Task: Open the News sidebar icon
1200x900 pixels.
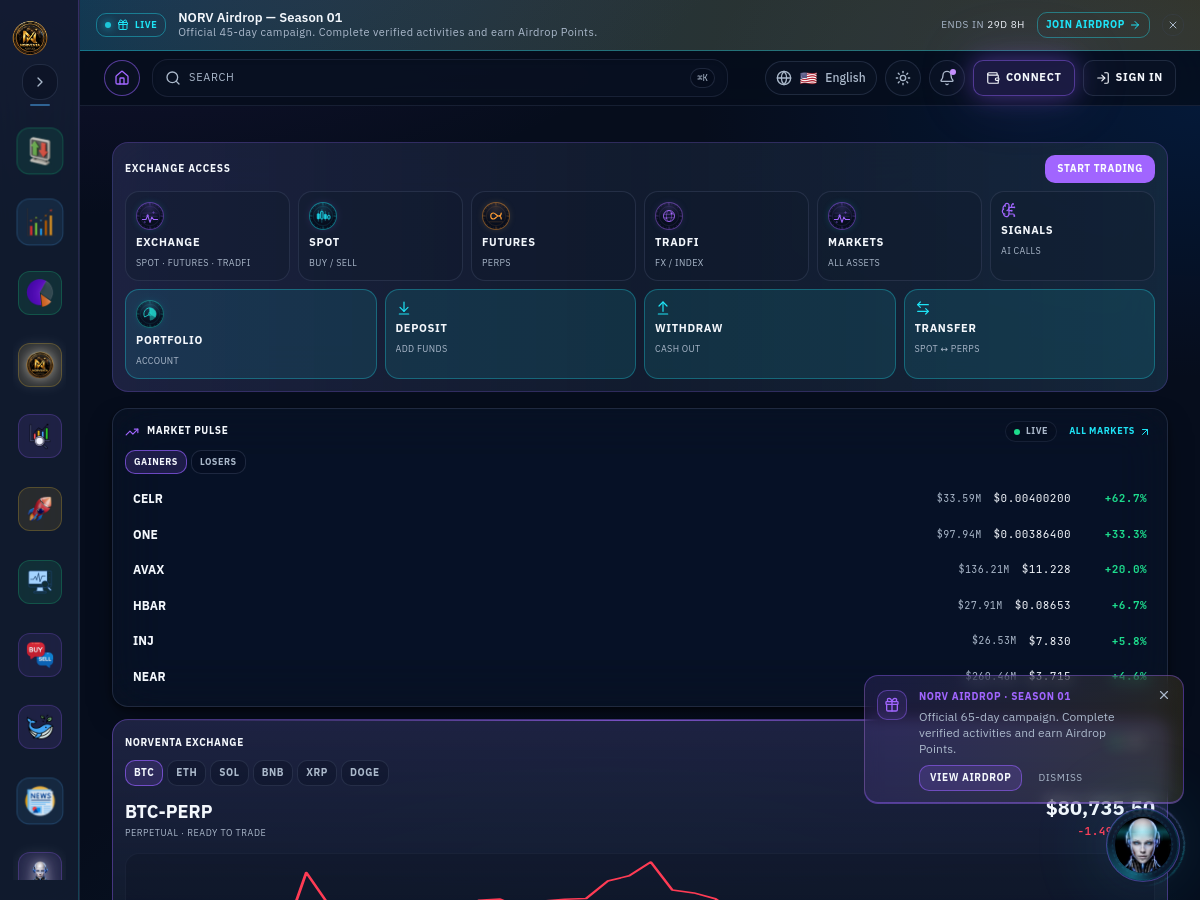Action: point(40,801)
